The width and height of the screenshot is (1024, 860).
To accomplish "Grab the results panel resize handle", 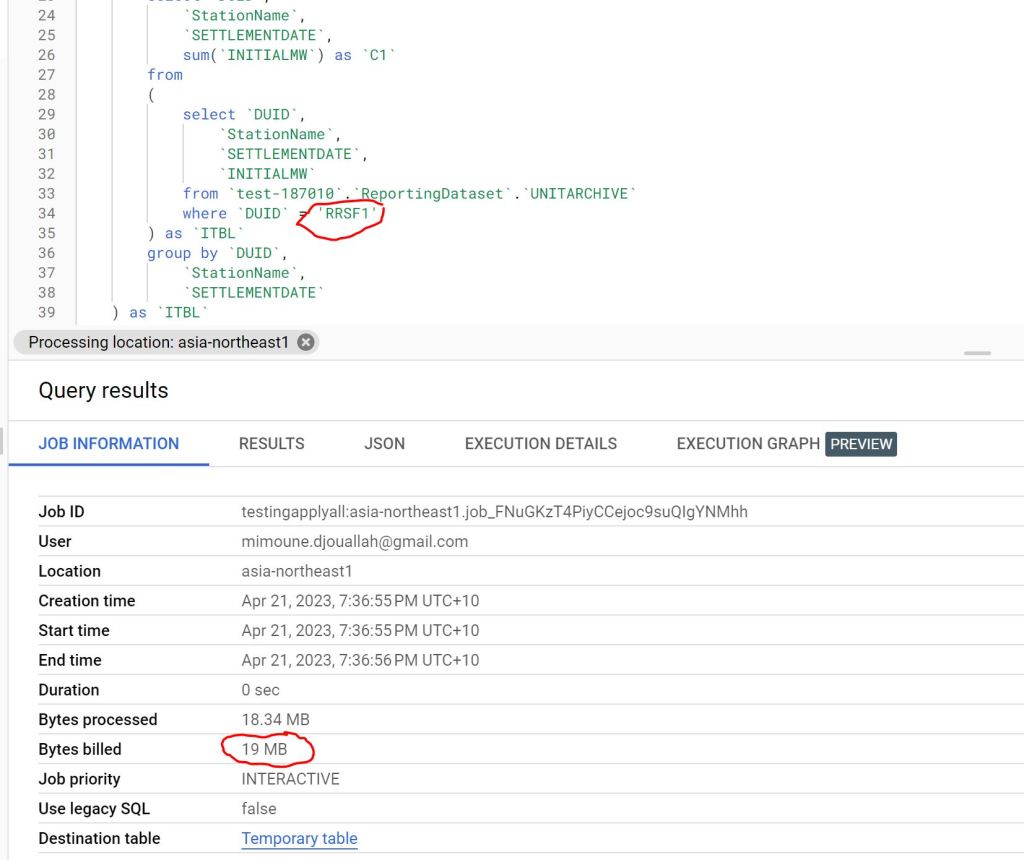I will [x=977, y=353].
